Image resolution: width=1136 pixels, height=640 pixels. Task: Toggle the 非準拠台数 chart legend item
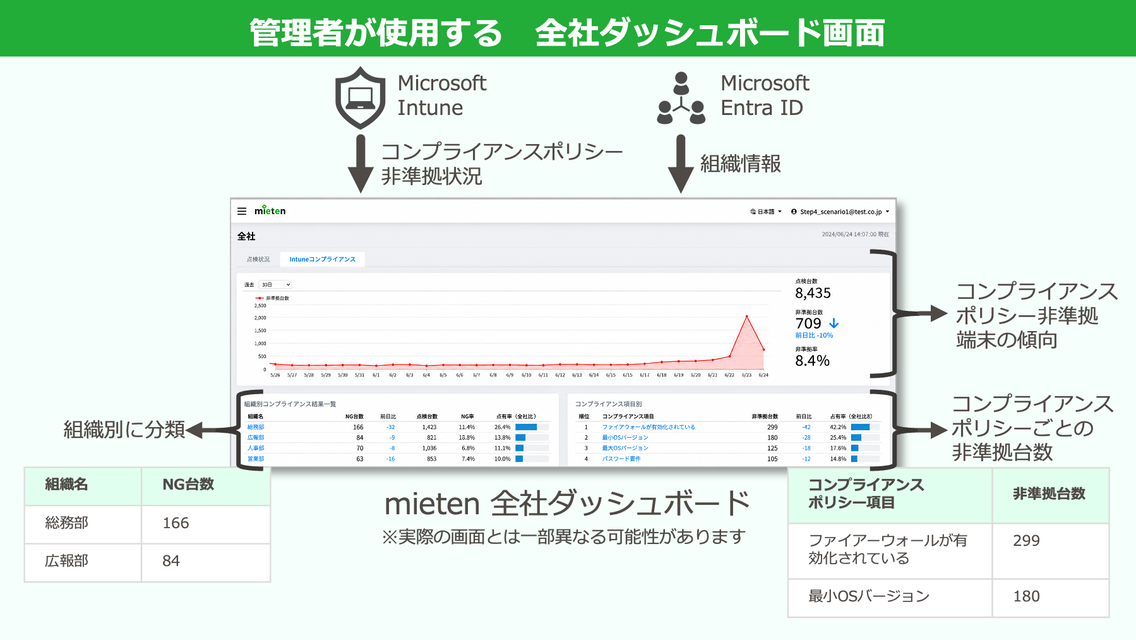coord(272,298)
